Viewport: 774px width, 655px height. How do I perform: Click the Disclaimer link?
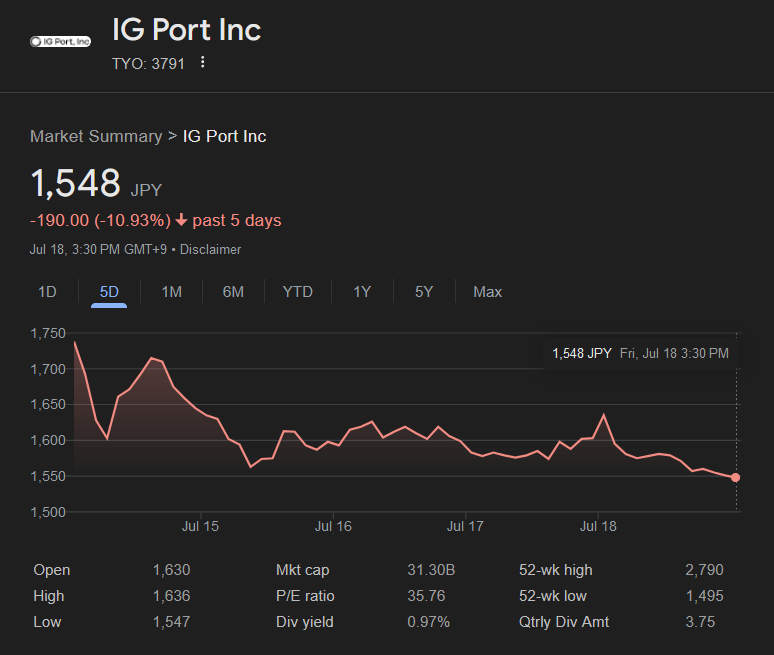210,249
